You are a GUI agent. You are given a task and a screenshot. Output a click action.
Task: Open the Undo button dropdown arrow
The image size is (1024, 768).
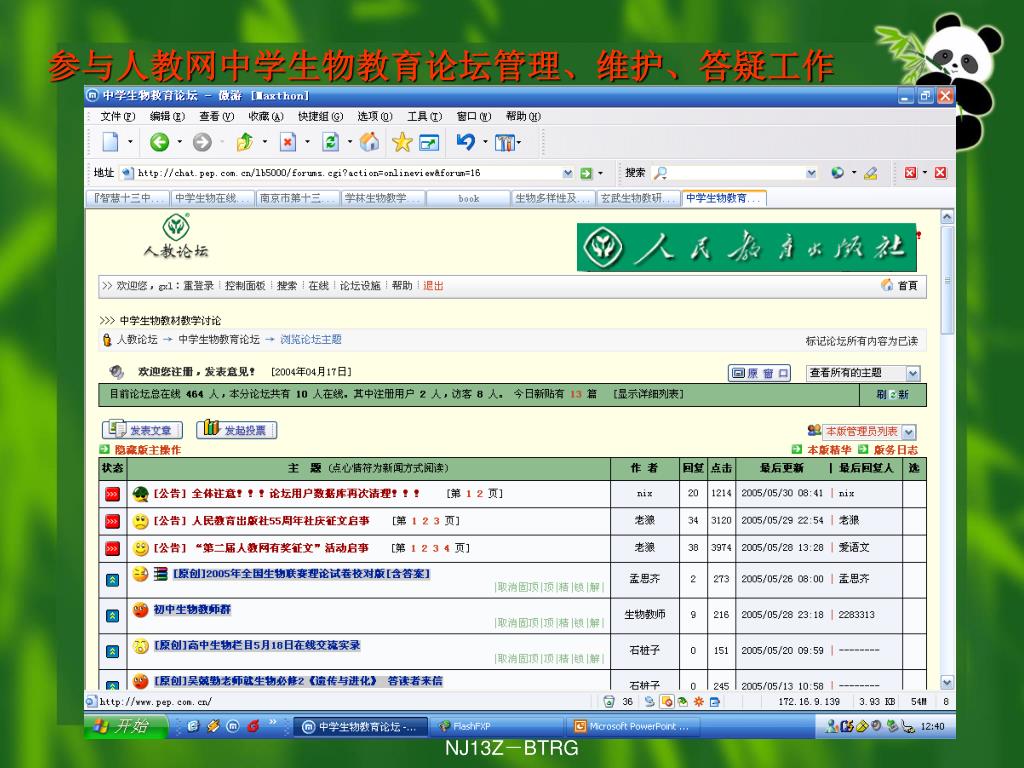coord(485,142)
